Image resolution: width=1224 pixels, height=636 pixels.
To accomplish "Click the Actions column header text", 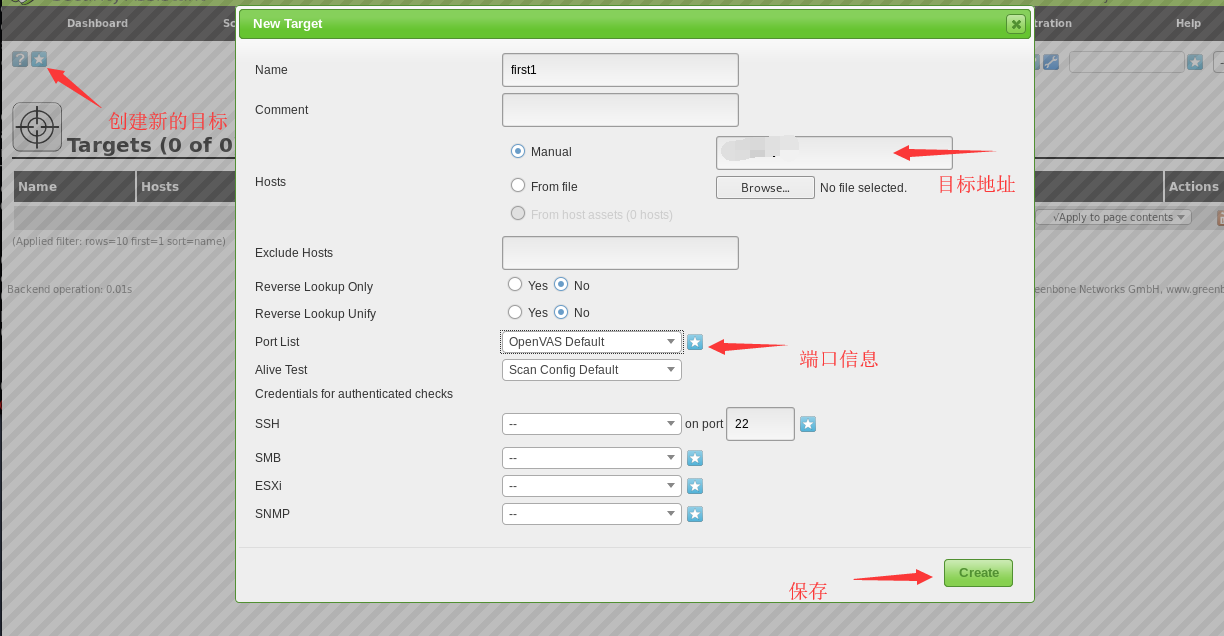I will (1194, 187).
